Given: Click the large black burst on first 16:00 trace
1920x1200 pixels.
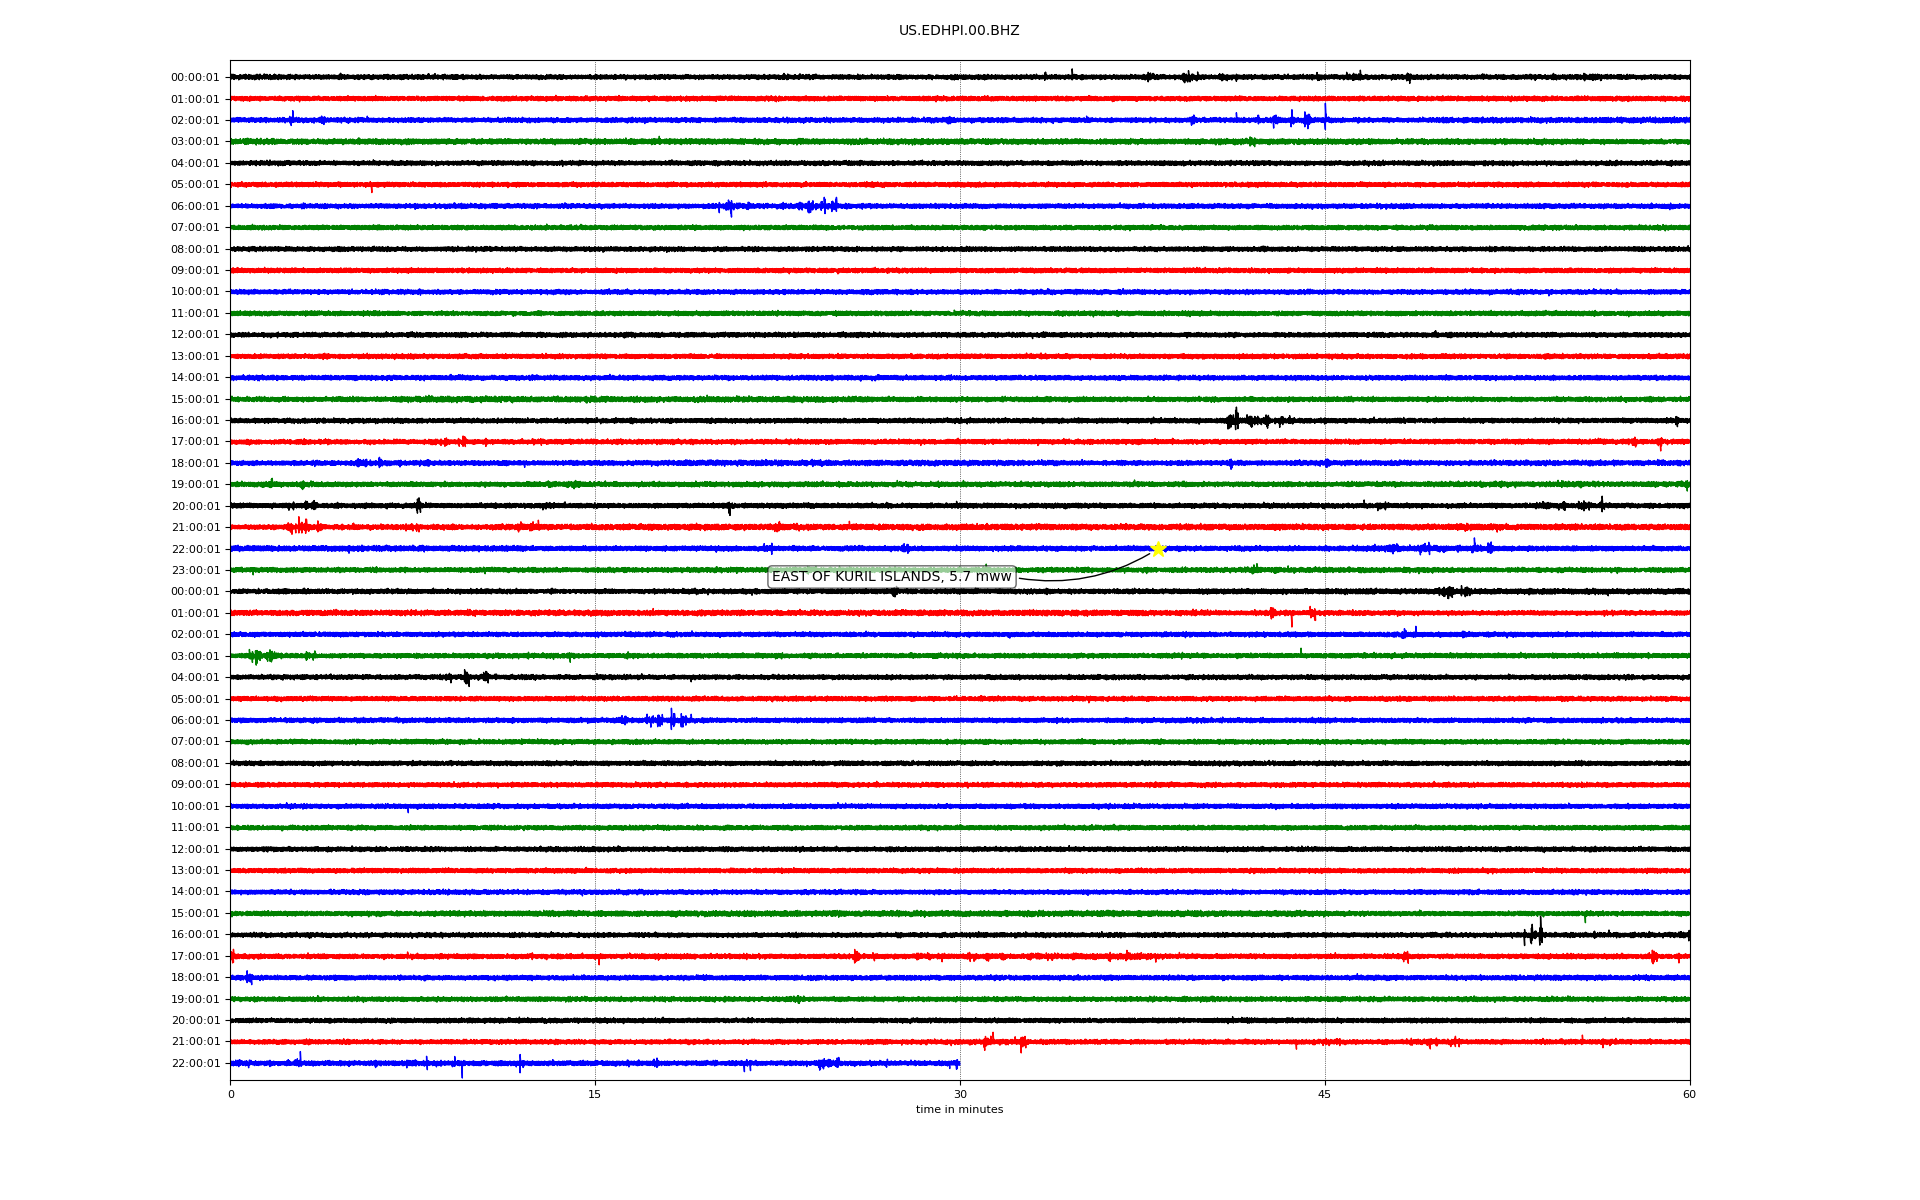Looking at the screenshot, I should click(x=1236, y=420).
